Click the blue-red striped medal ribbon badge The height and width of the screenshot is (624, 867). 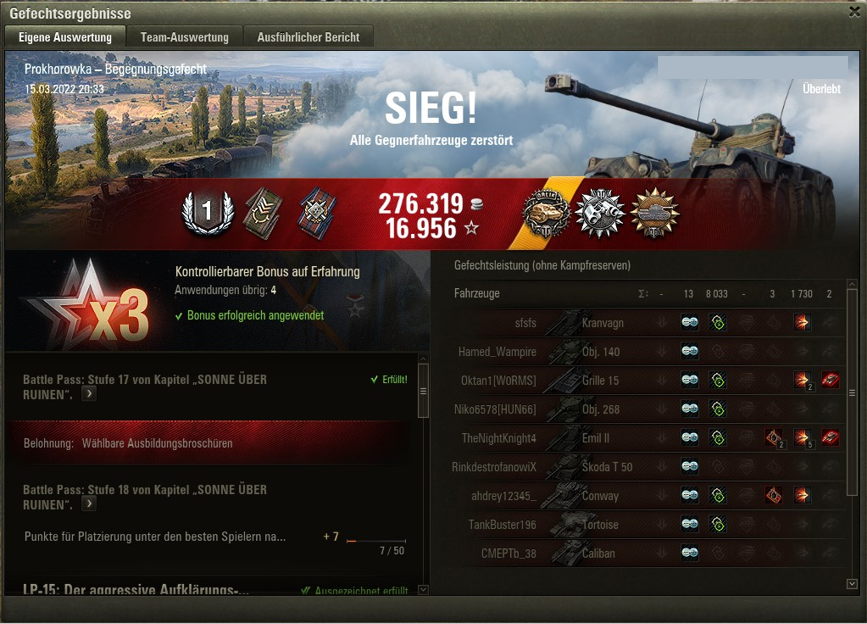(x=317, y=214)
